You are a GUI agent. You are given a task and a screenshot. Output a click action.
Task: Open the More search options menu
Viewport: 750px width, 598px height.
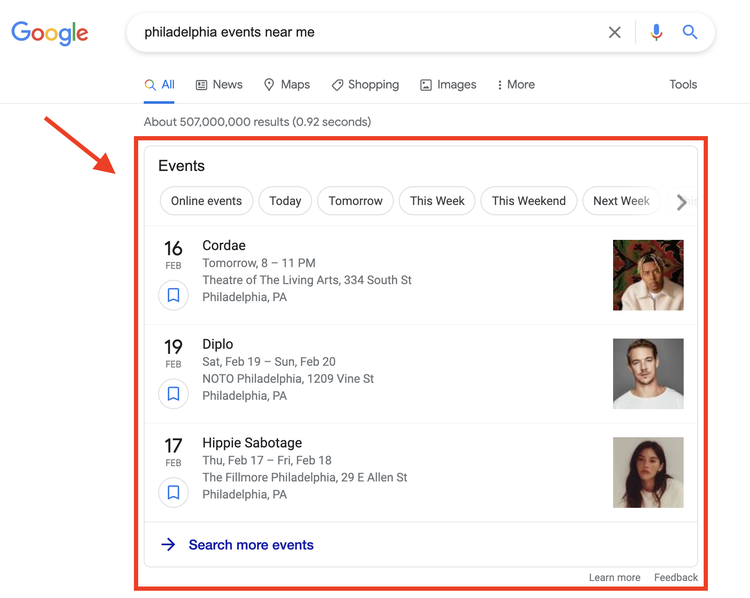tap(516, 85)
